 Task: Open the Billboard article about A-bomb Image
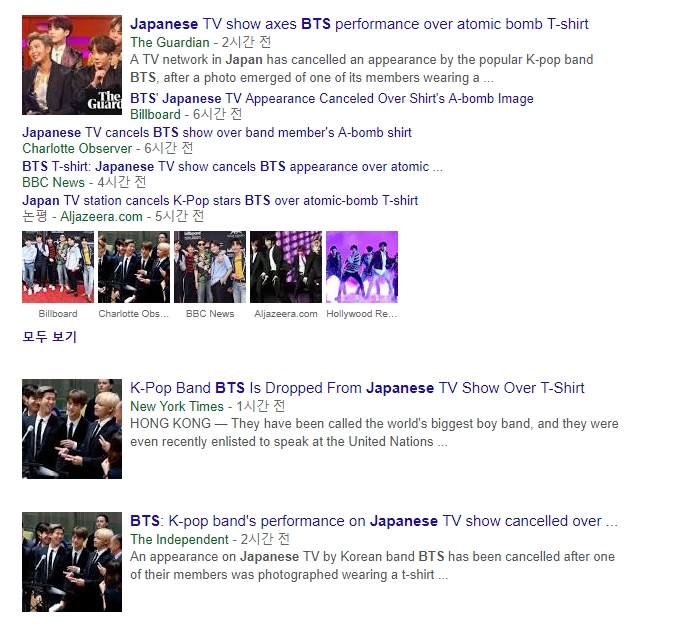tap(332, 98)
